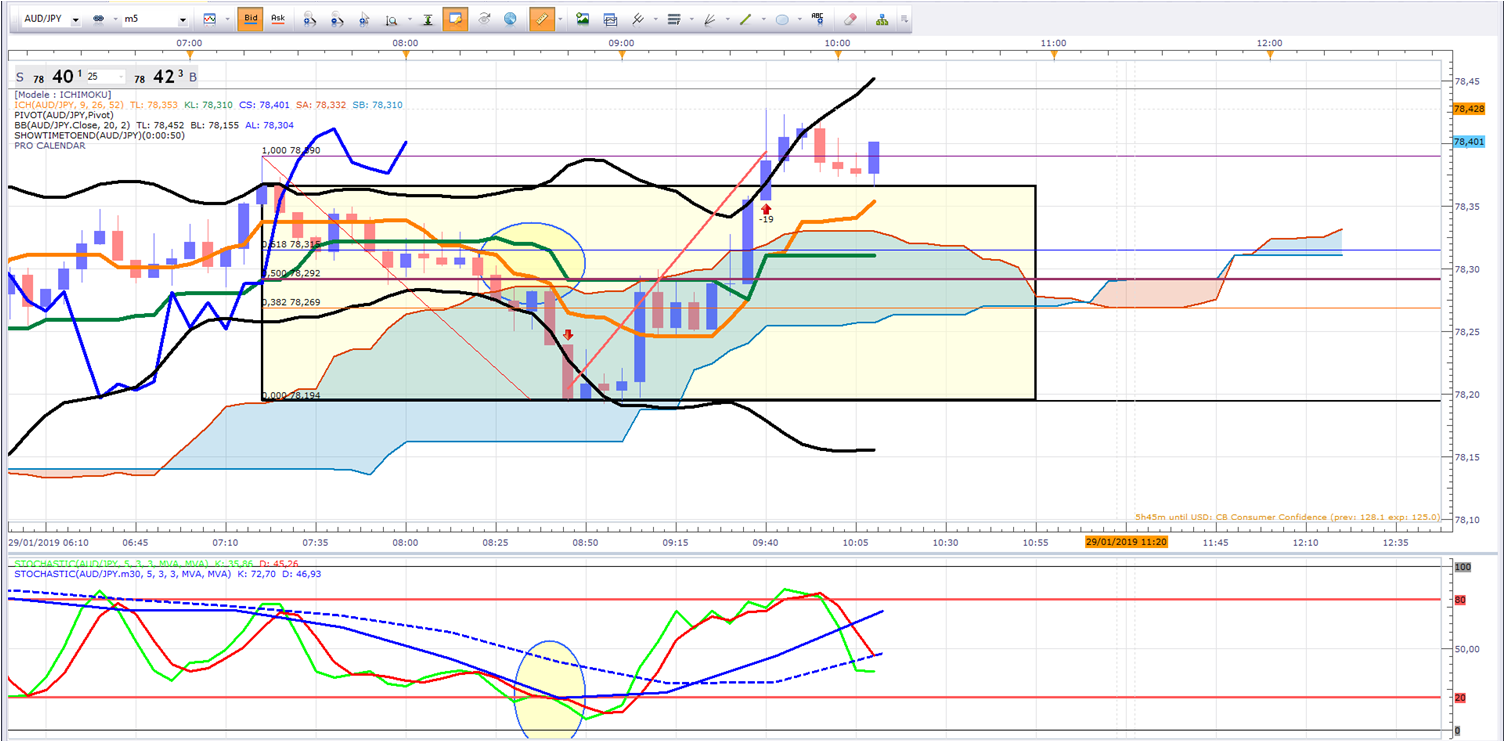Click the add picture icon
Viewport: 1505px width, 742px height.
pyautogui.click(x=583, y=19)
